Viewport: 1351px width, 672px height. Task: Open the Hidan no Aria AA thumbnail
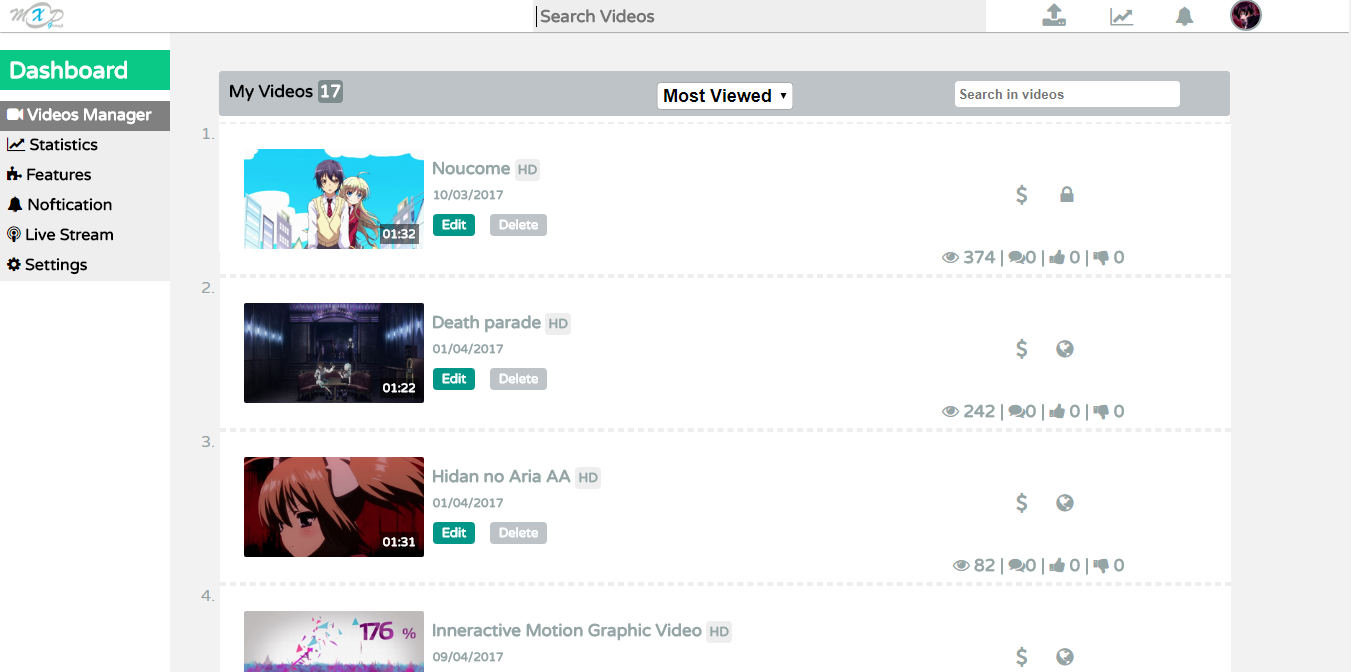tap(334, 507)
